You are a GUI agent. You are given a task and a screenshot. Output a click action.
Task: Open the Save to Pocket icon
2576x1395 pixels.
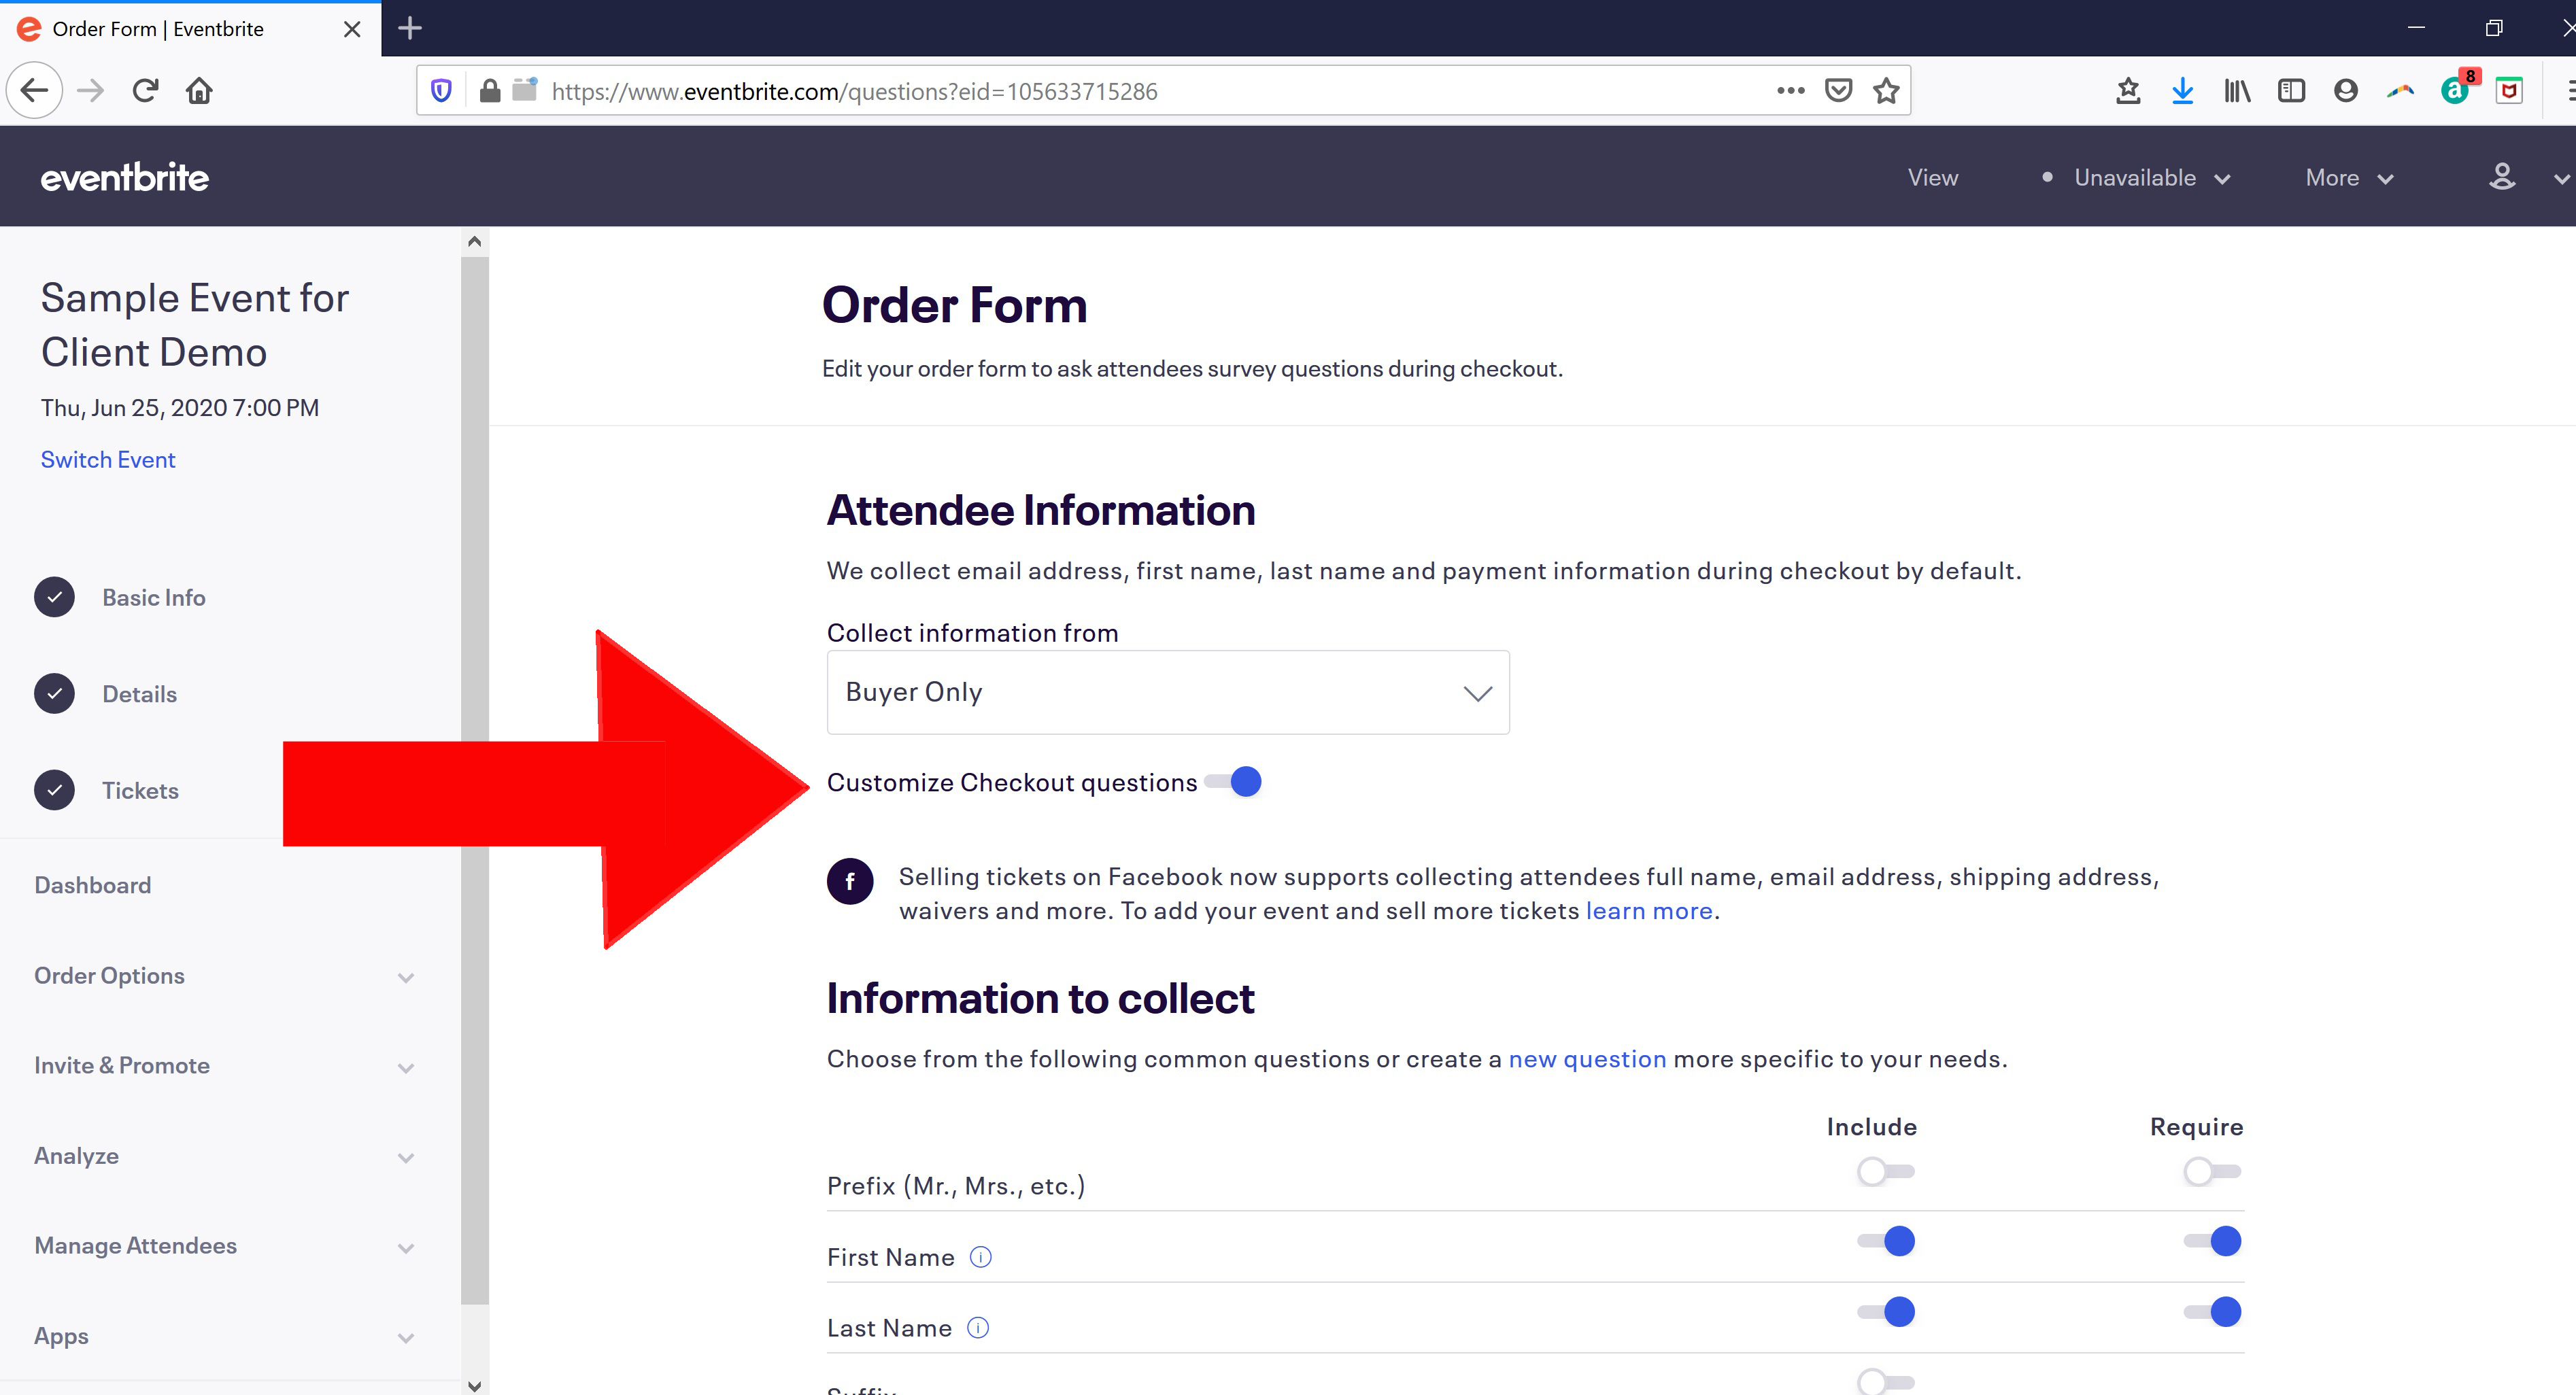(x=1838, y=91)
